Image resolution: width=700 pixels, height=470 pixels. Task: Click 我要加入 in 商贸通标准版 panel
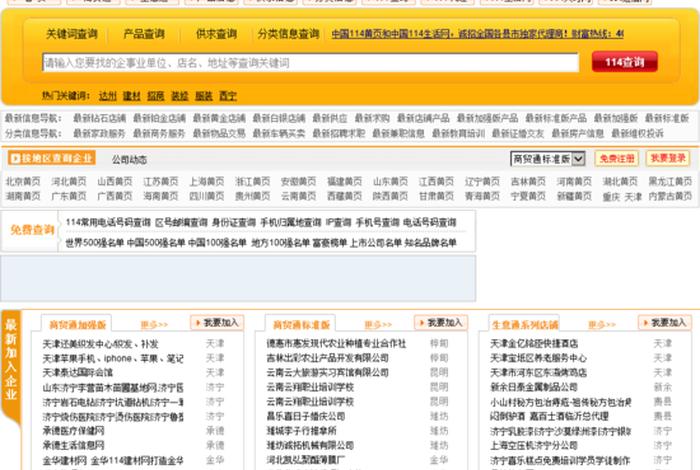point(441,323)
